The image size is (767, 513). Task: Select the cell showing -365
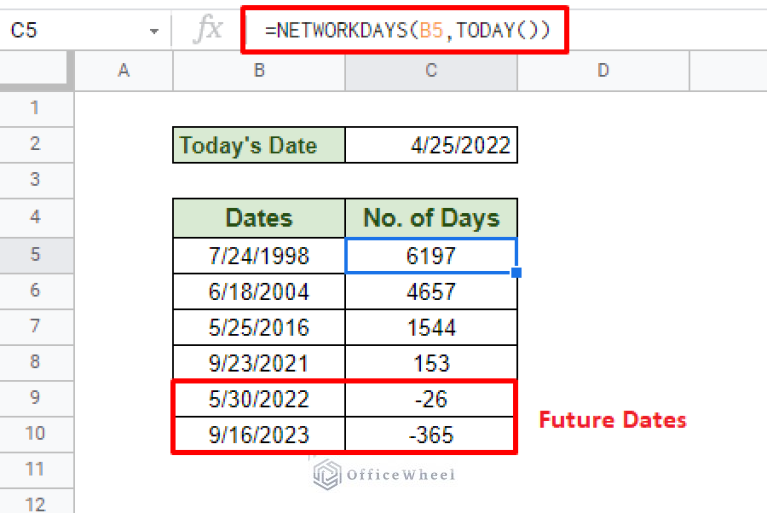[x=431, y=435]
